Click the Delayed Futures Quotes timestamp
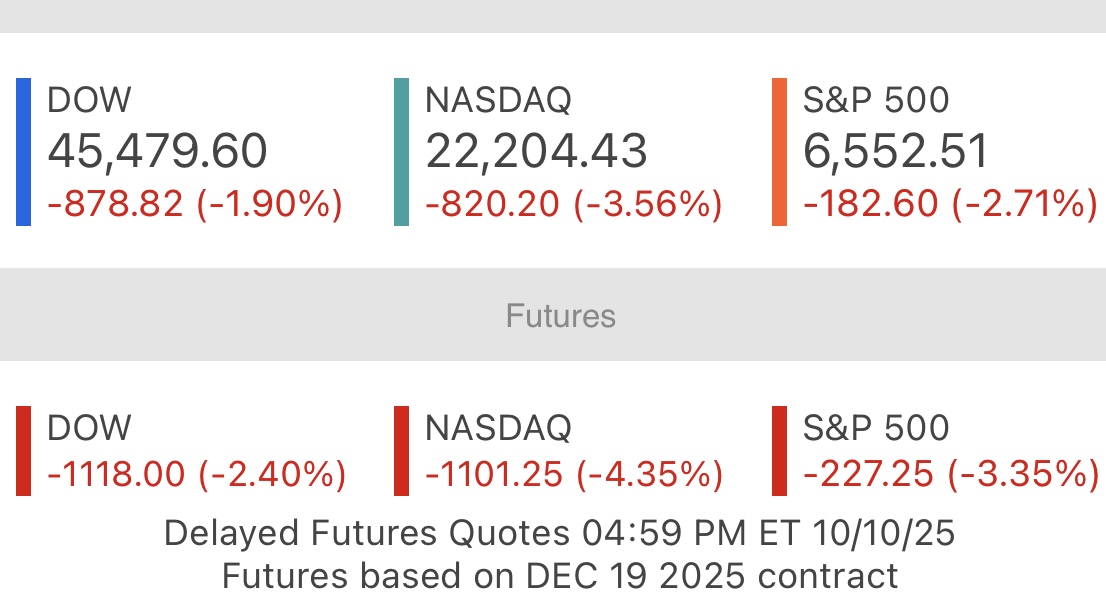 (x=559, y=533)
